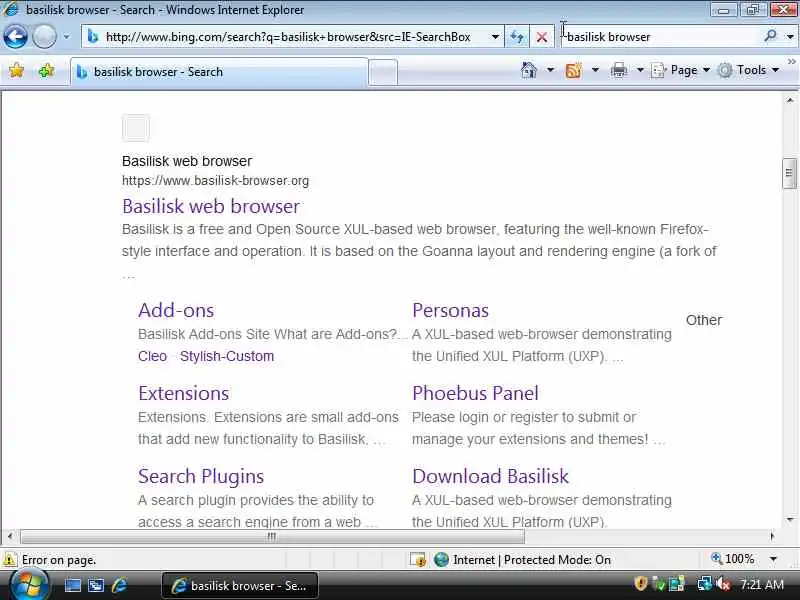Screen dimensions: 800x600
Task: Refresh the page with the Refresh icon
Action: pyautogui.click(x=517, y=37)
